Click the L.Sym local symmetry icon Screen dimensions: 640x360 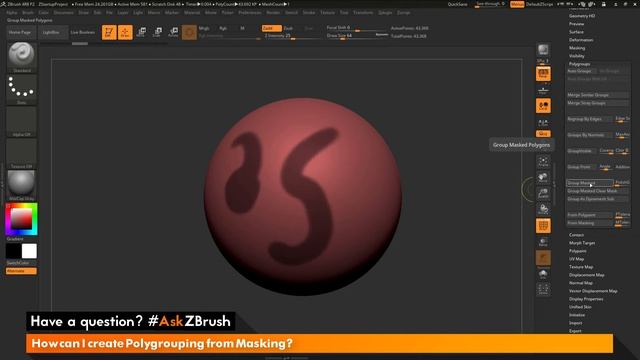point(543,122)
